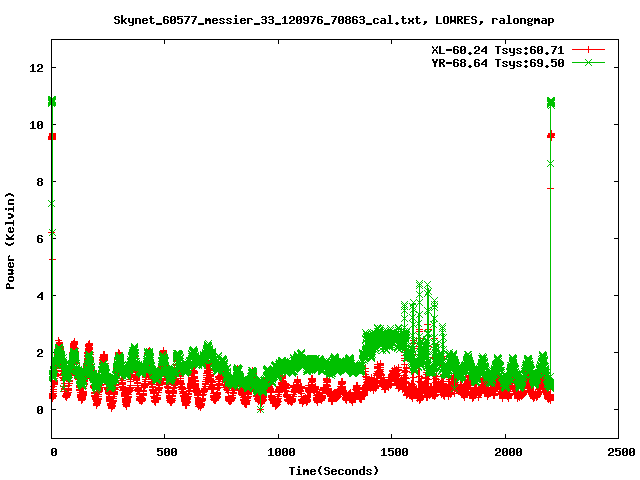Click the x-axis tick label 1000
Screen dimensions: 640x480
point(281,452)
